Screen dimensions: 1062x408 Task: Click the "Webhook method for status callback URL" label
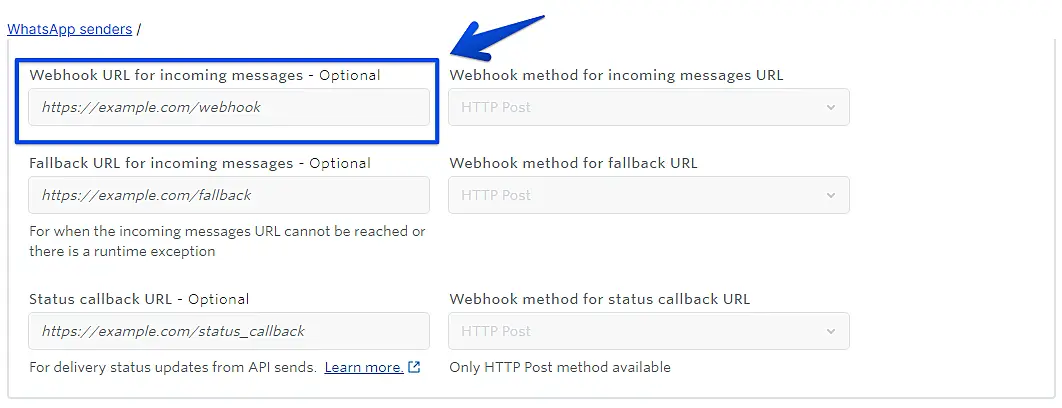pyautogui.click(x=599, y=299)
